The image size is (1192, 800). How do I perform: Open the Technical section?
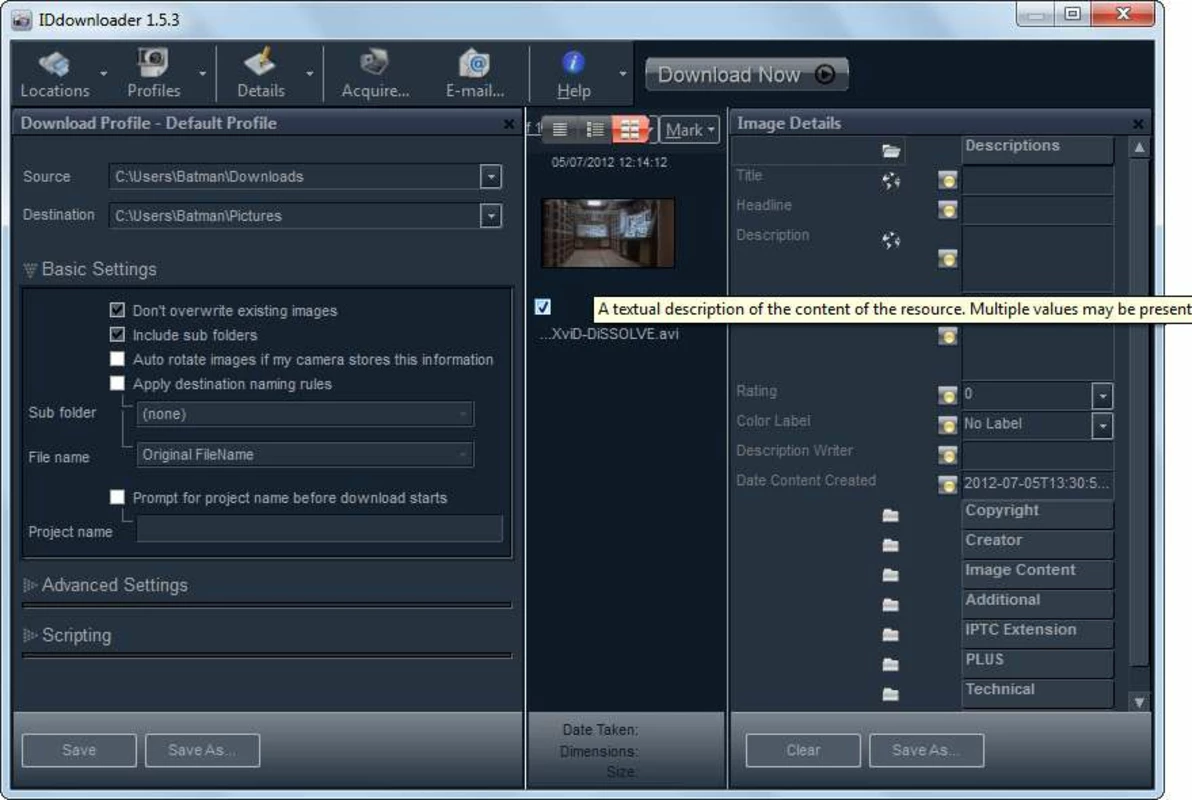pyautogui.click(x=1037, y=693)
